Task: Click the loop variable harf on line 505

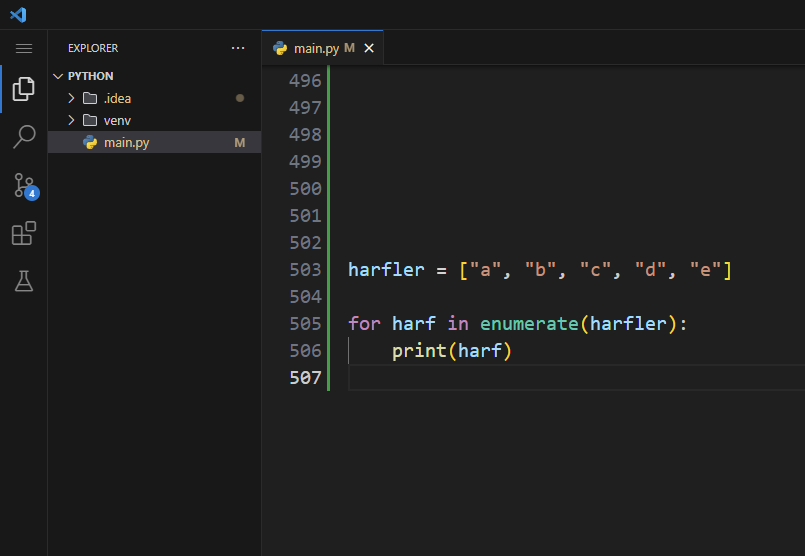Action: tap(414, 323)
